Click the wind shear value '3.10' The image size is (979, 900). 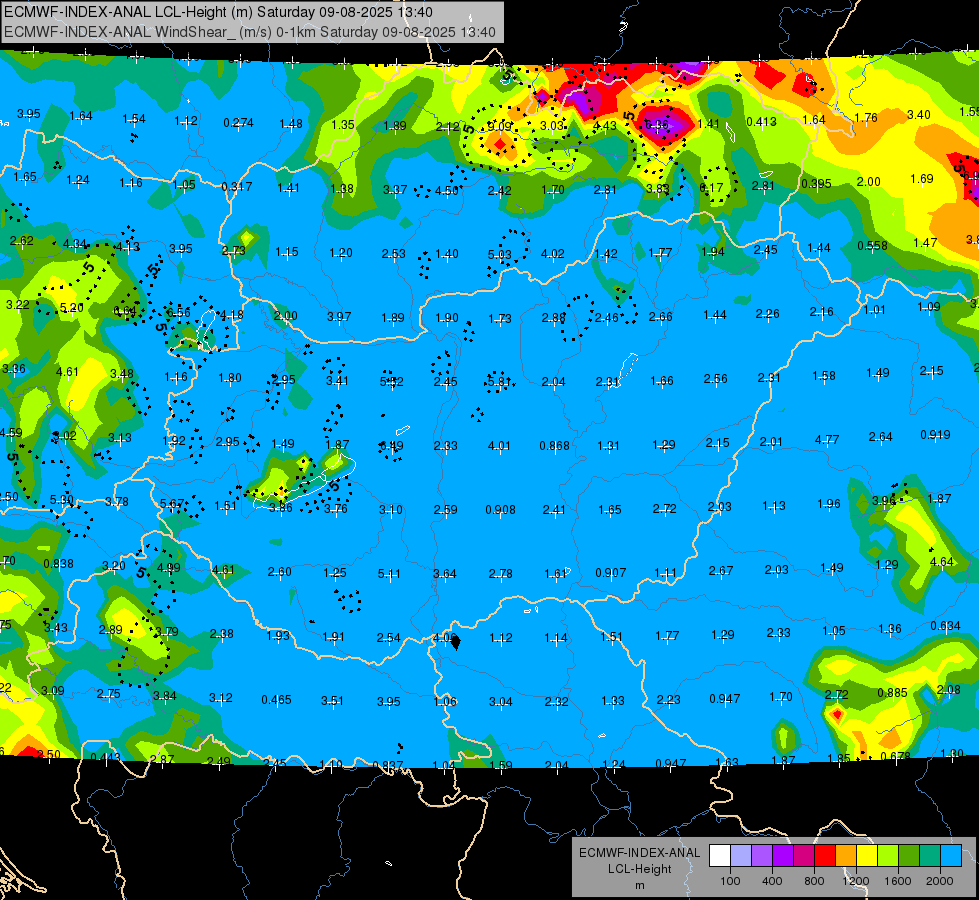tap(391, 510)
